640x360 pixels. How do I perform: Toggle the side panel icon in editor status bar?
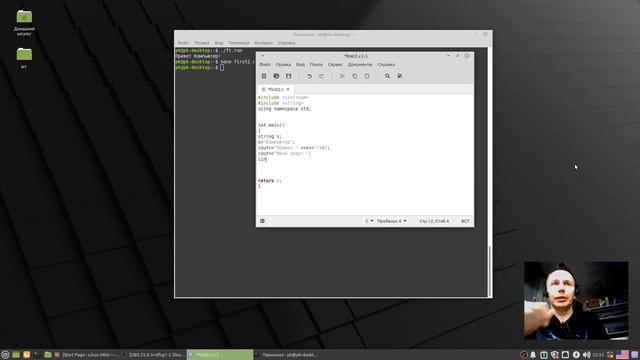262,221
